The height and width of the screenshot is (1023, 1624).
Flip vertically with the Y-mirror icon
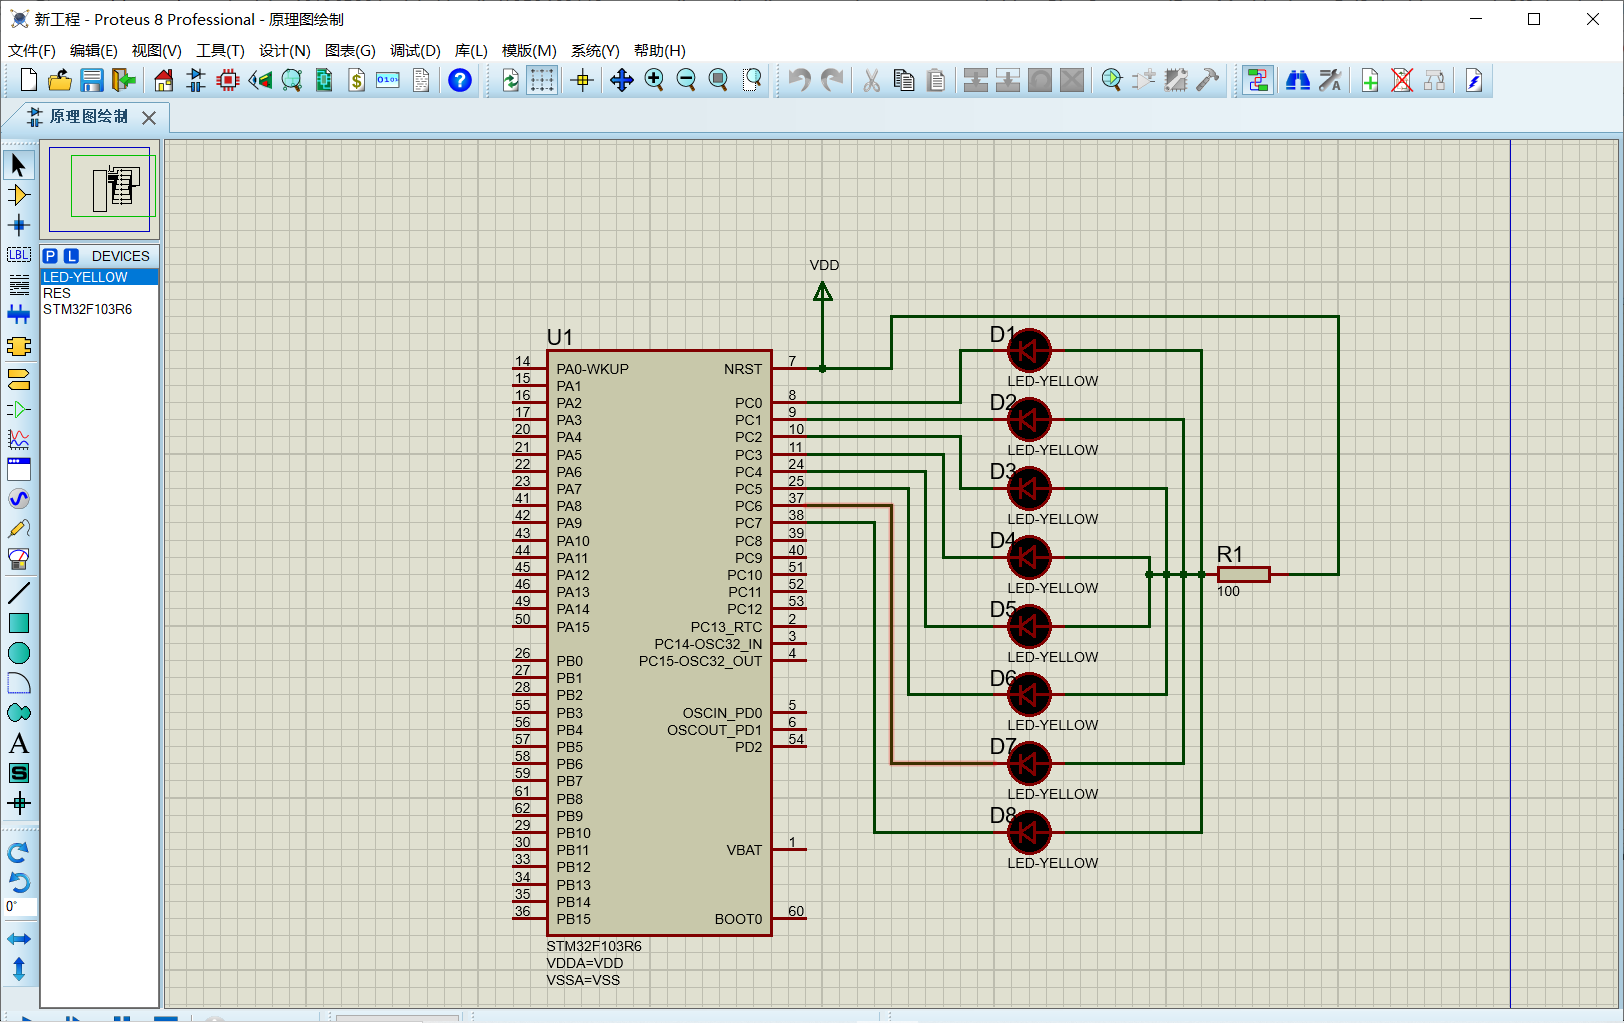click(19, 969)
